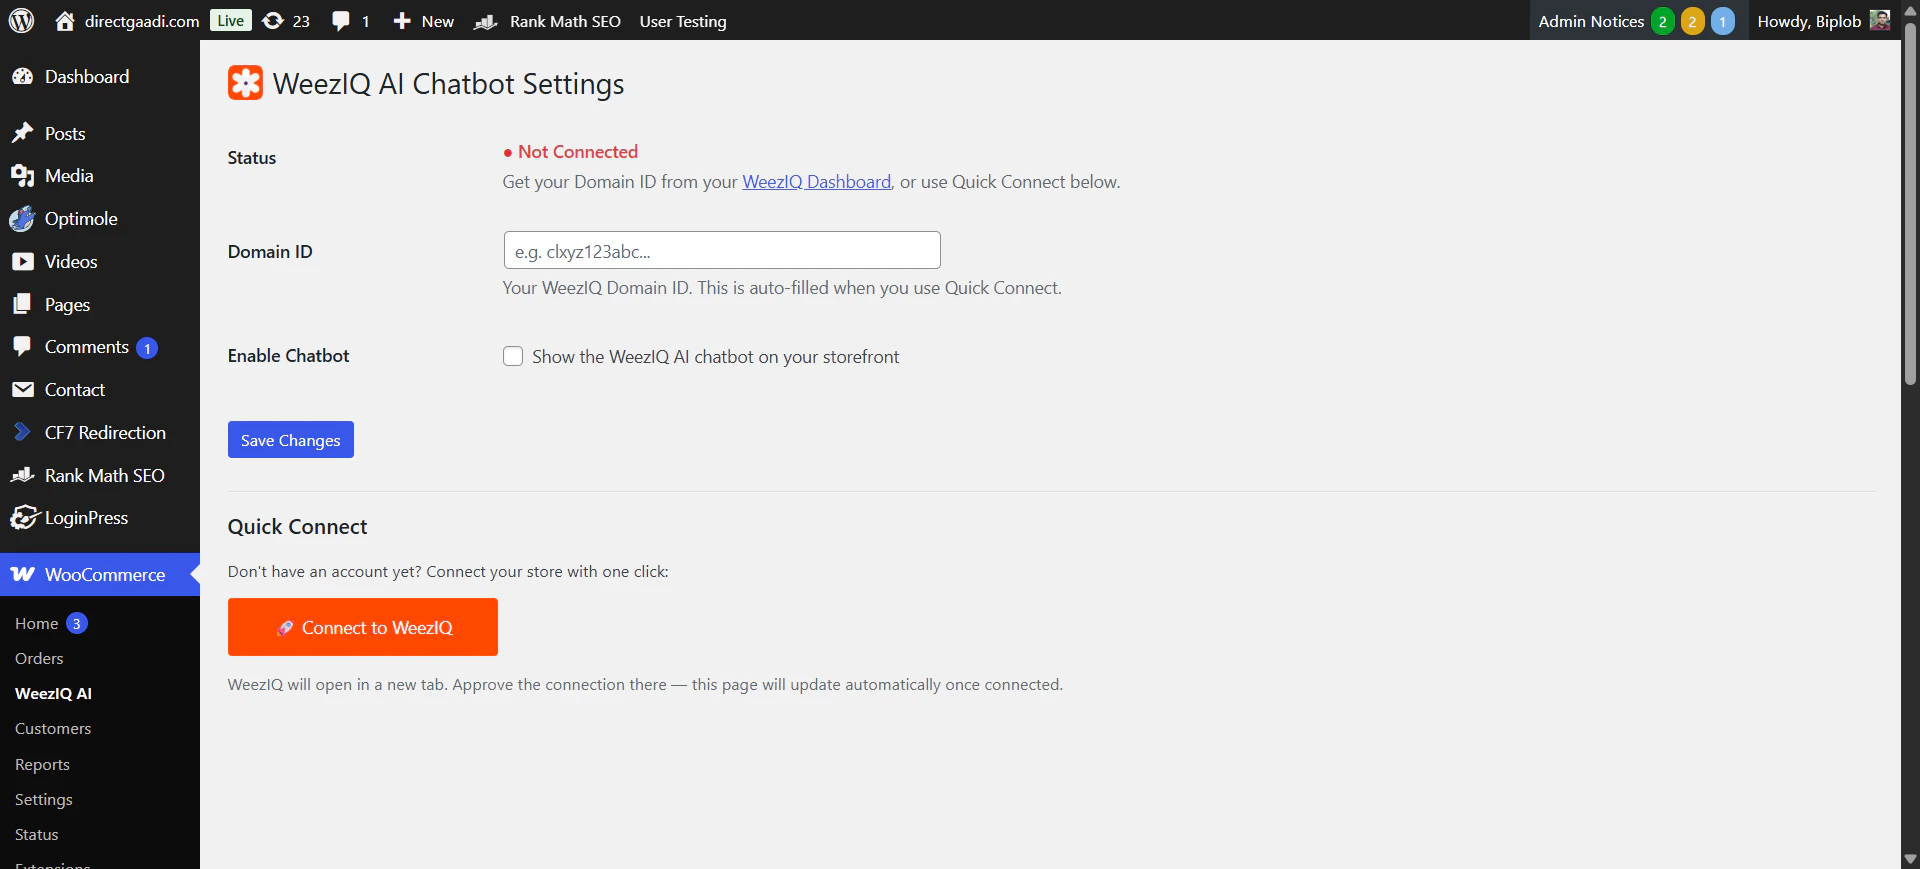This screenshot has height=869, width=1920.
Task: Open the Customers submenu item
Action: coord(53,728)
